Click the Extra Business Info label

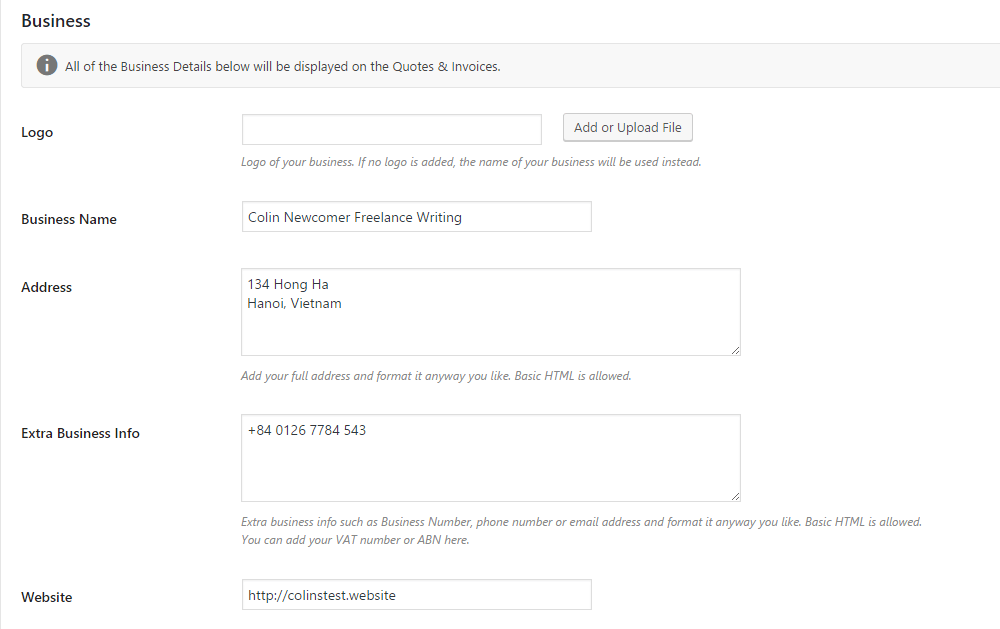coord(80,432)
